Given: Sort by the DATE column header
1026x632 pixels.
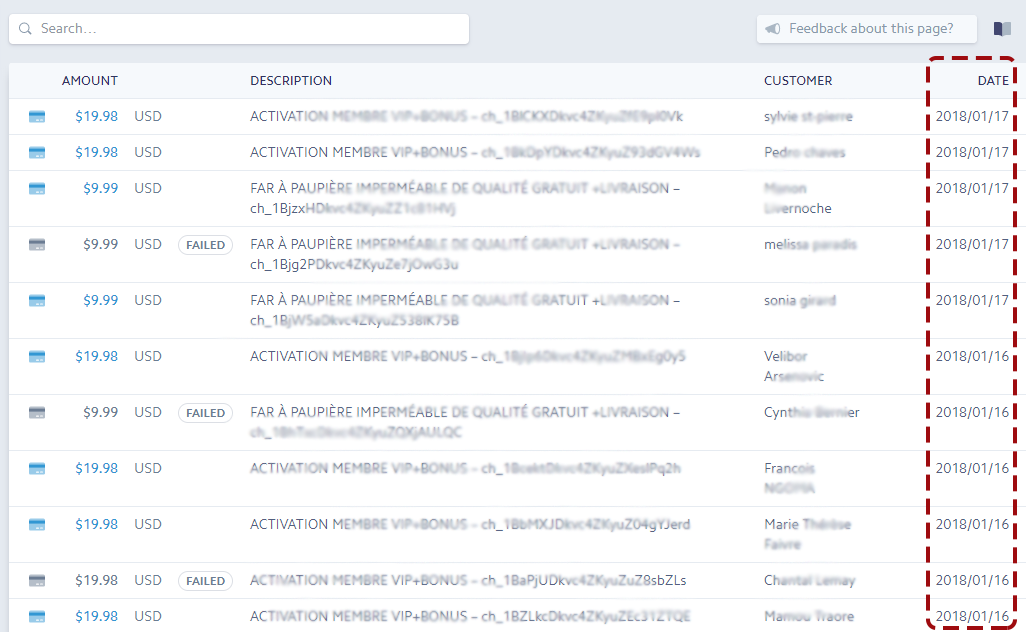Looking at the screenshot, I should pyautogui.click(x=993, y=80).
